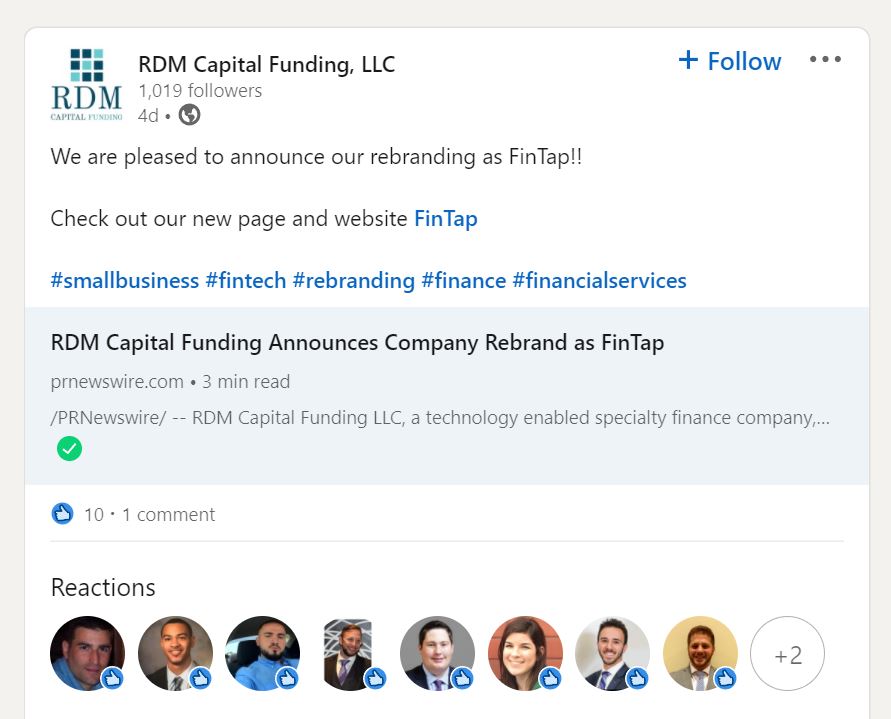Image resolution: width=891 pixels, height=719 pixels.
Task: Open first reactor's profile photo
Action: [87, 653]
